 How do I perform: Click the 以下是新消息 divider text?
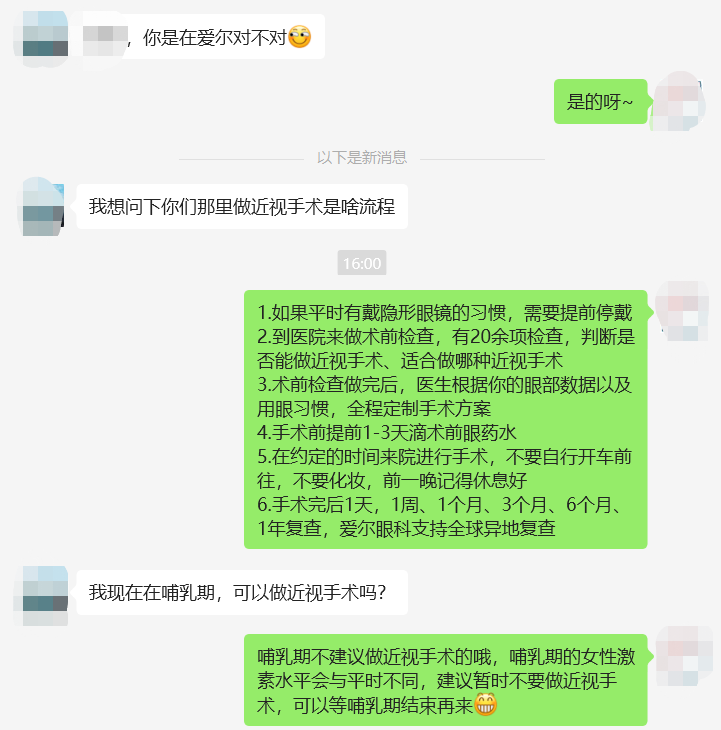coord(362,157)
